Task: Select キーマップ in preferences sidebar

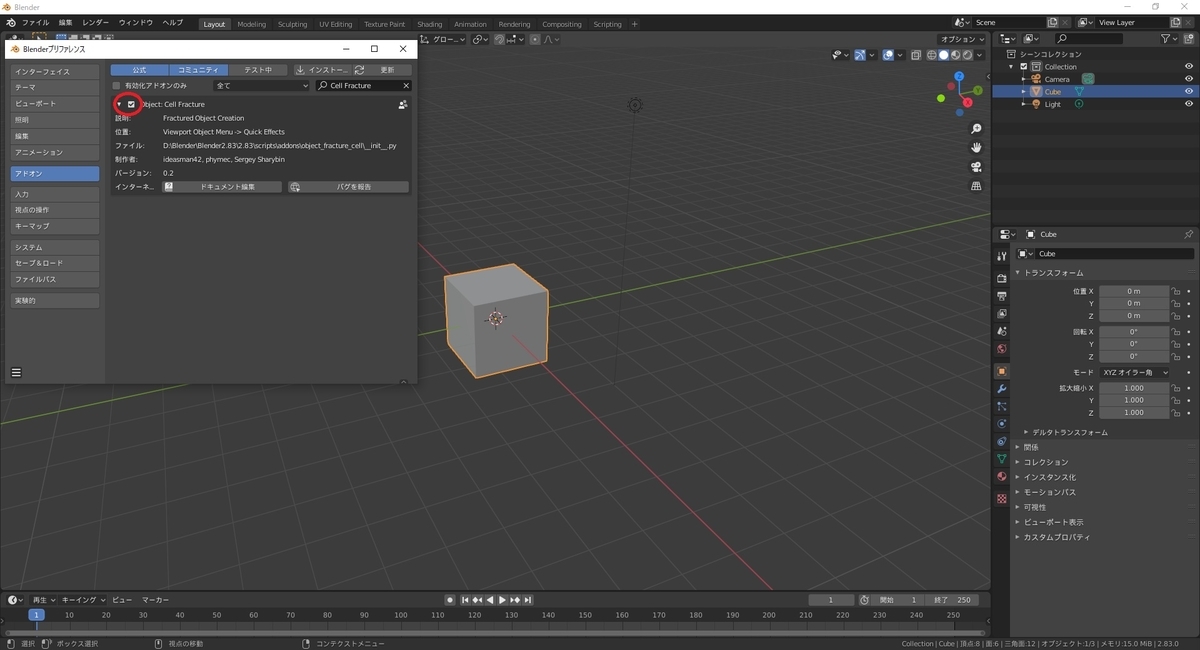Action: pyautogui.click(x=55, y=226)
